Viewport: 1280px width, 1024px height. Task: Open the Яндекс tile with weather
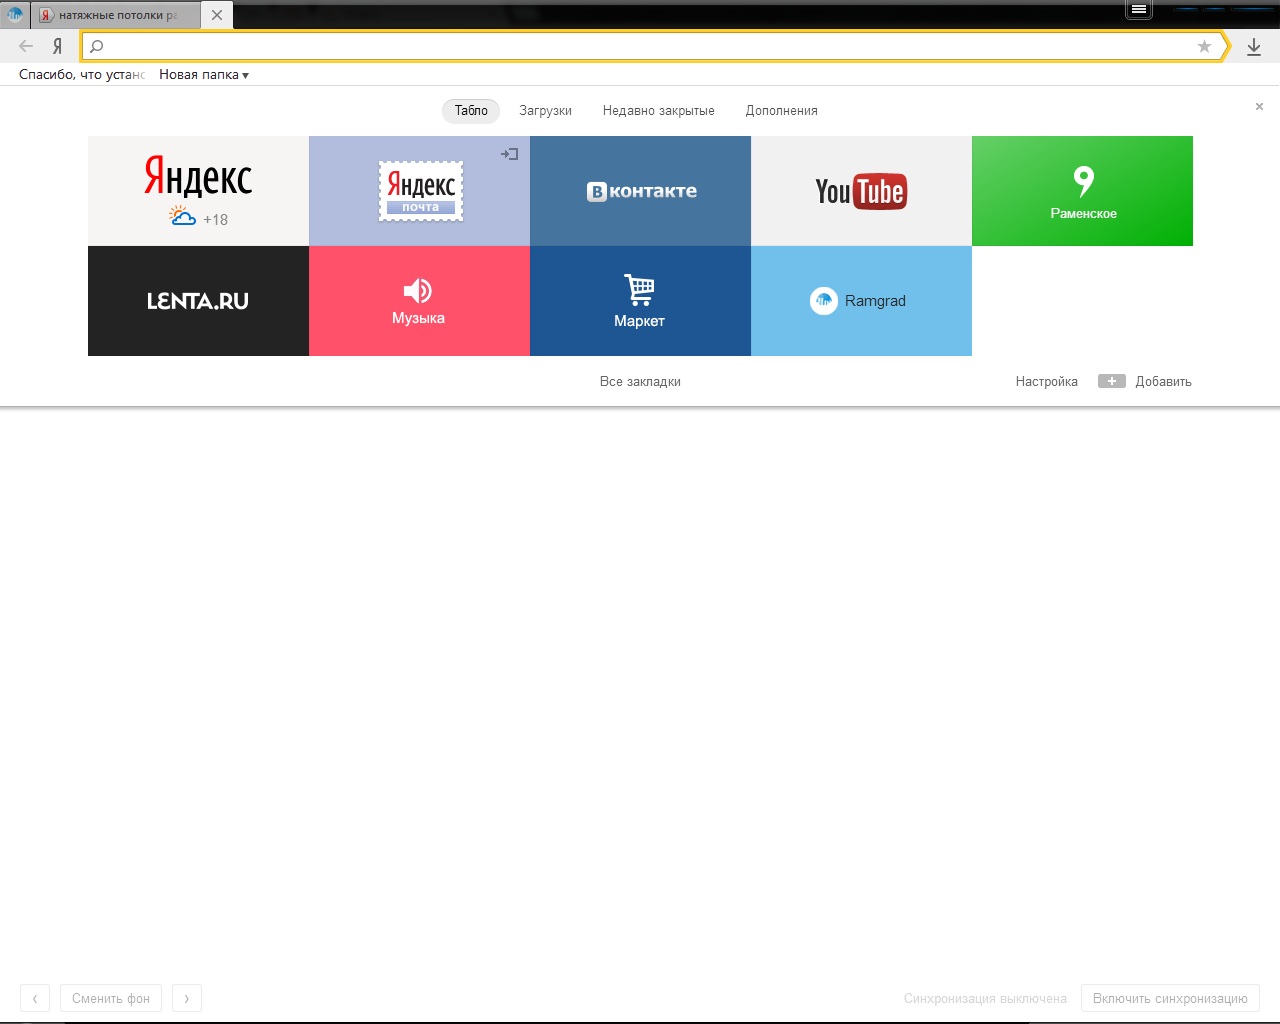198,191
